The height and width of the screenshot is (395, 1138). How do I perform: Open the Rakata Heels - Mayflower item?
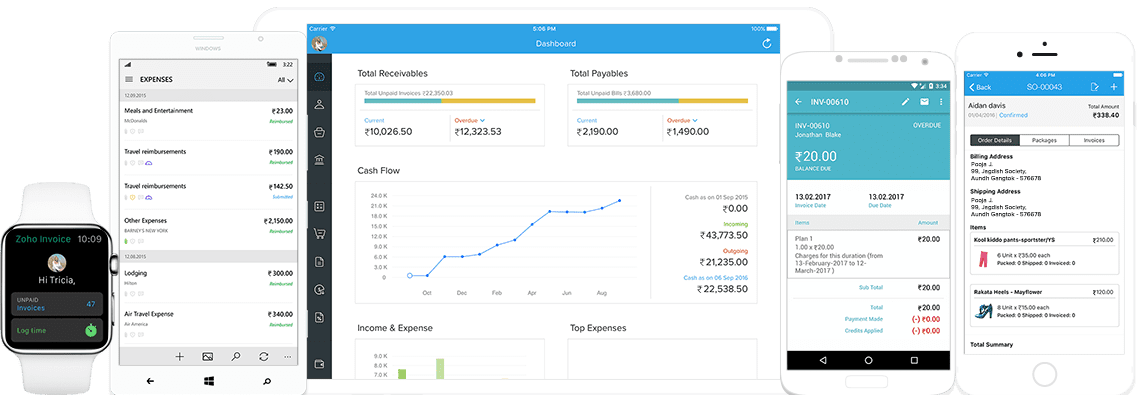tap(1045, 306)
